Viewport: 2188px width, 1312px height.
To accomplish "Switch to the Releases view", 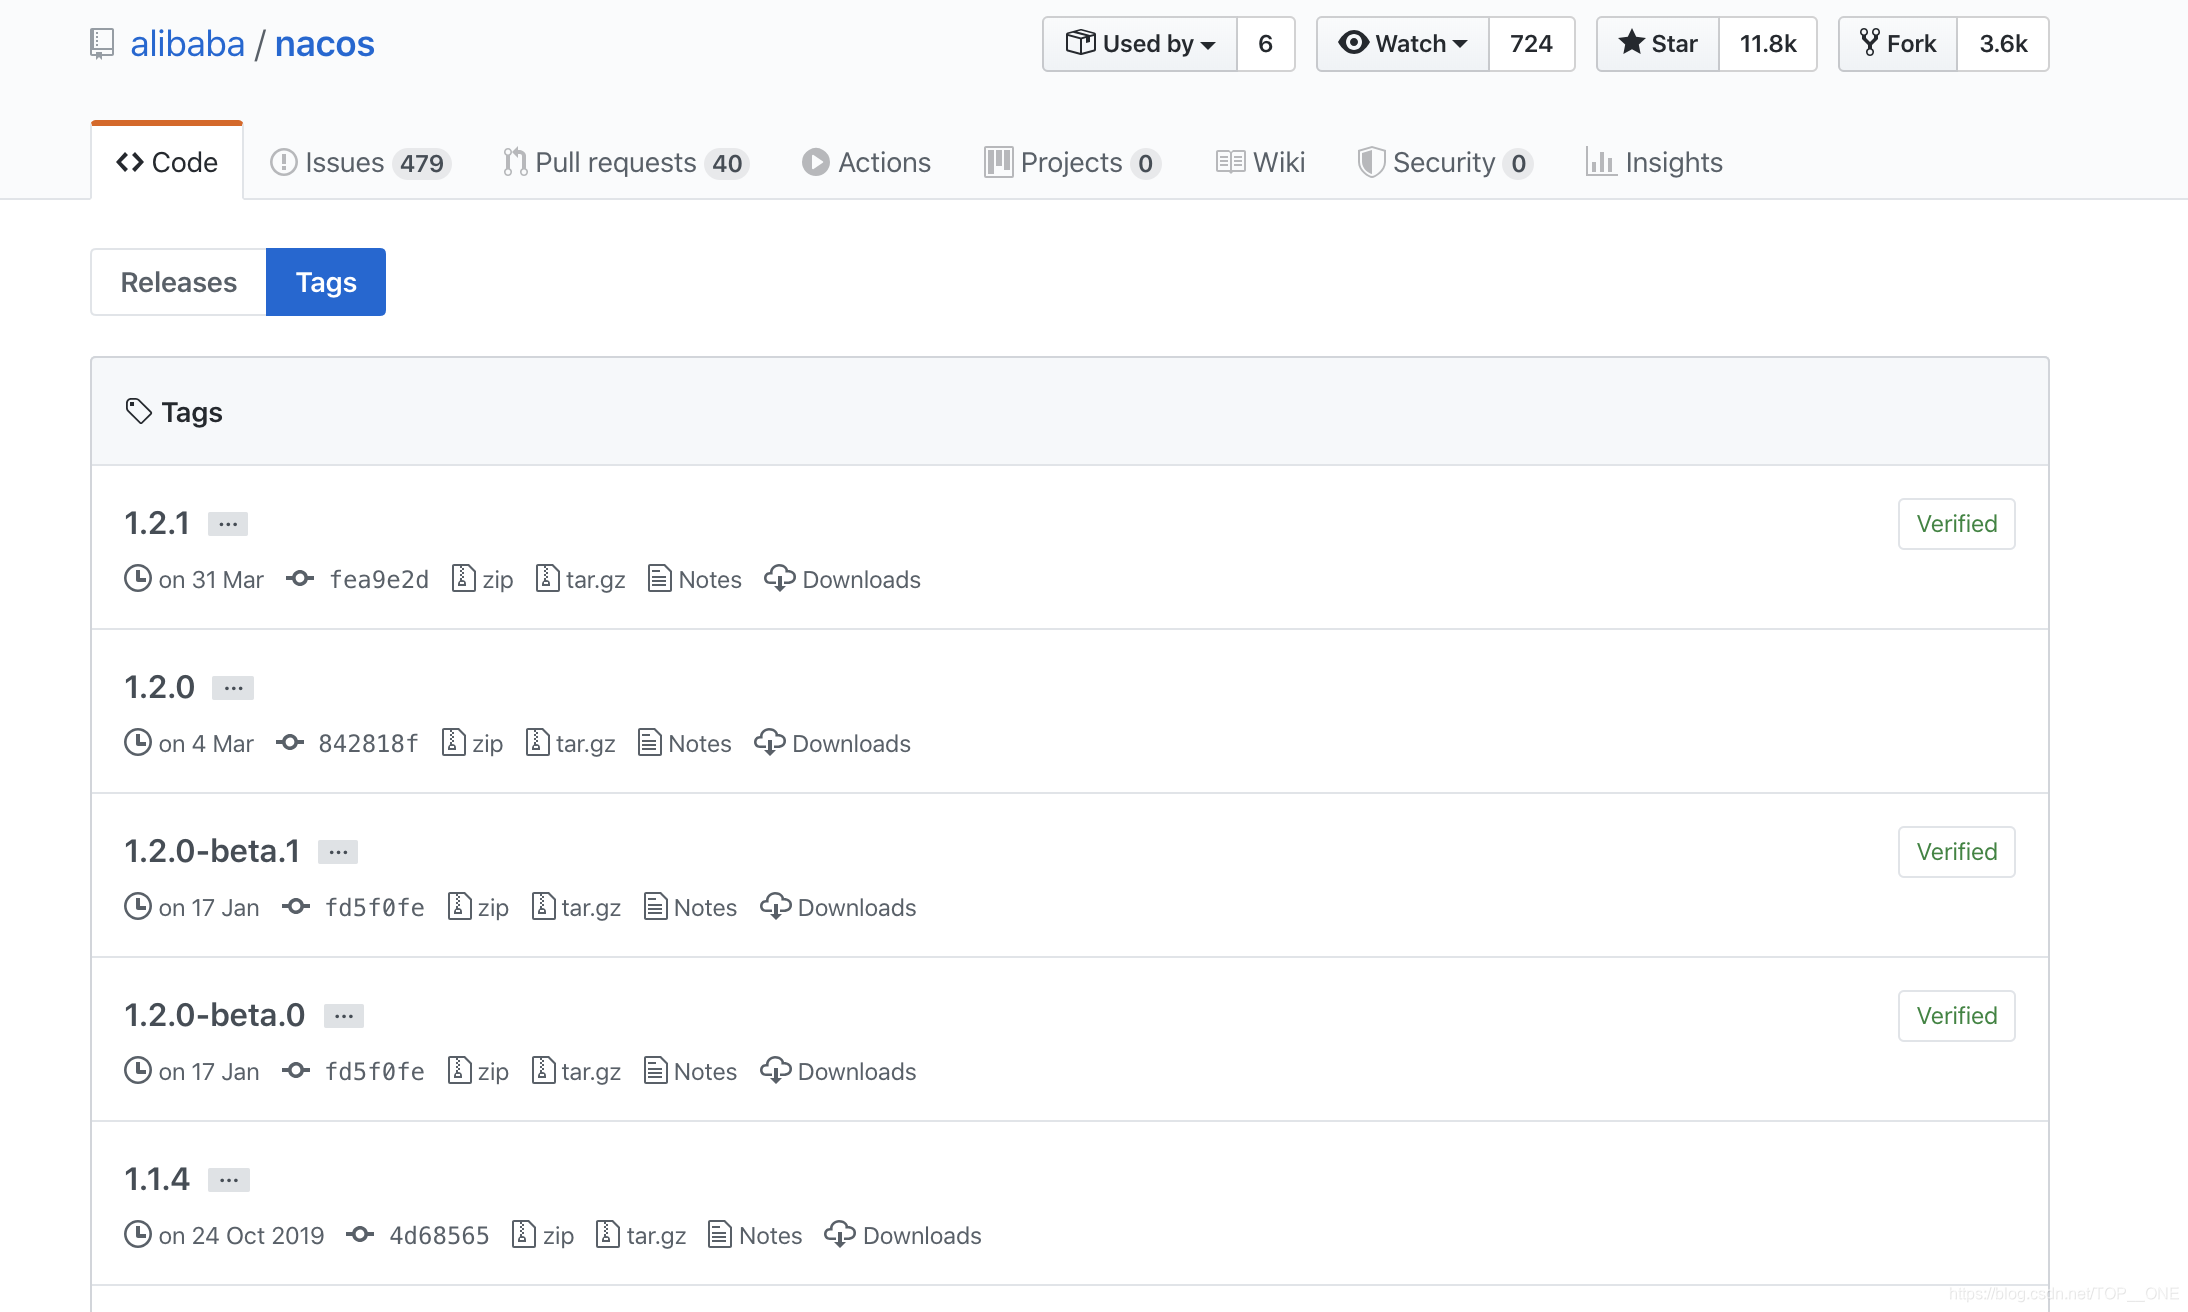I will 178,282.
